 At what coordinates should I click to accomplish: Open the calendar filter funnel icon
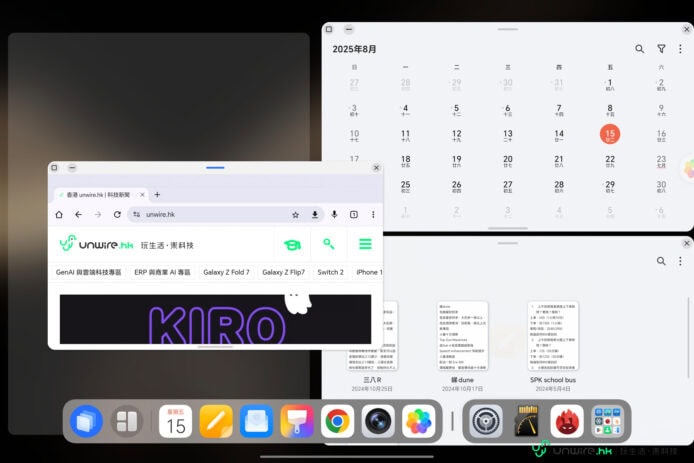pyautogui.click(x=661, y=48)
